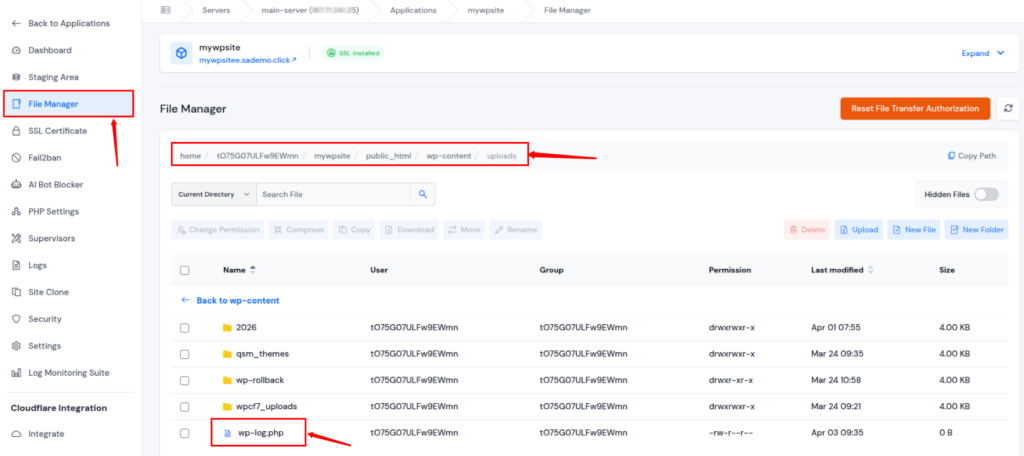Click the back arrow icon beside Back to Applications
Screen dimensions: 1024x456
(x=16, y=24)
